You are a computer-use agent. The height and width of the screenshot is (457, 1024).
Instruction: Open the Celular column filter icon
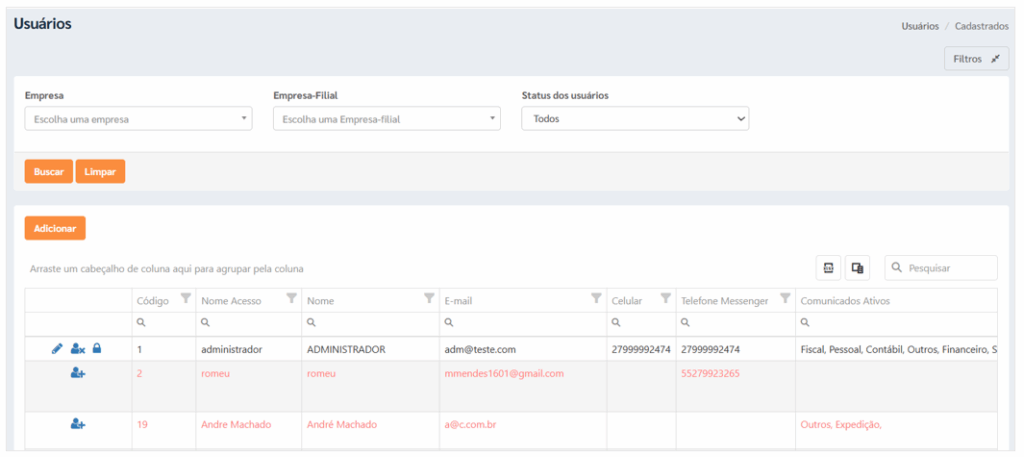[665, 299]
